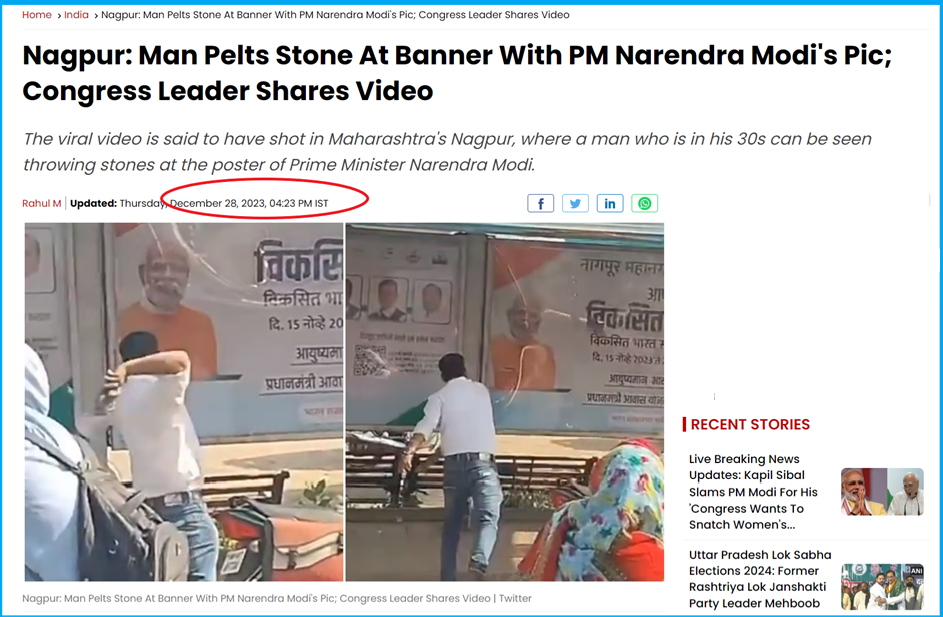Open right image of damaged banner
The width and height of the screenshot is (943, 617).
click(505, 402)
